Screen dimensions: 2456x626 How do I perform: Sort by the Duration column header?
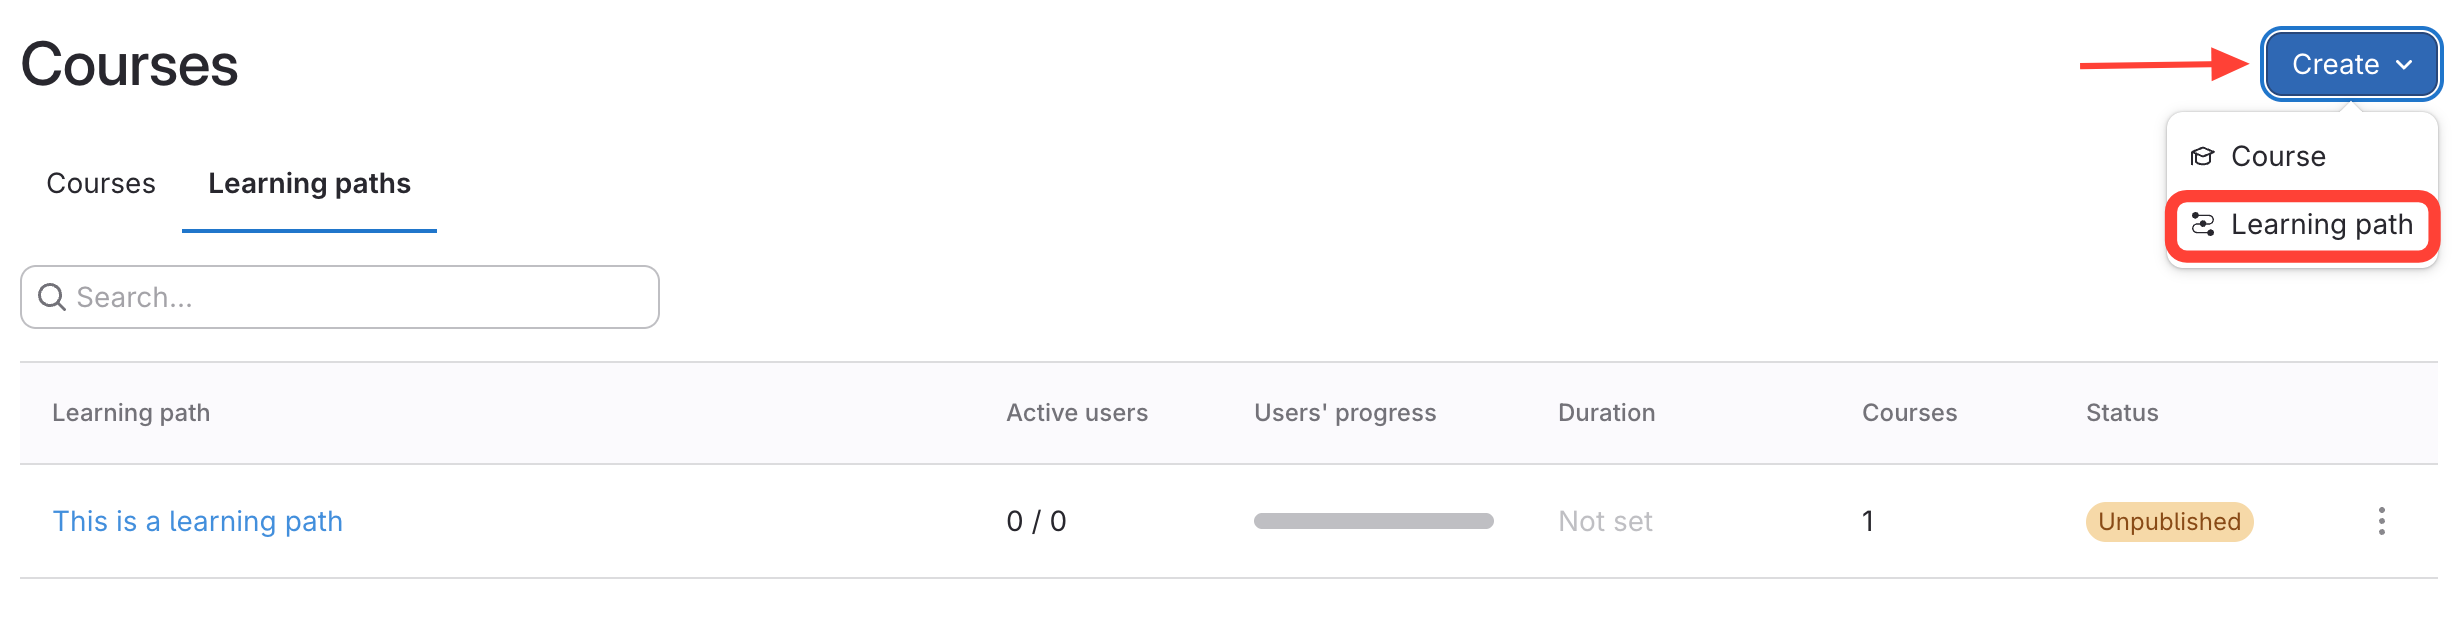(1606, 413)
